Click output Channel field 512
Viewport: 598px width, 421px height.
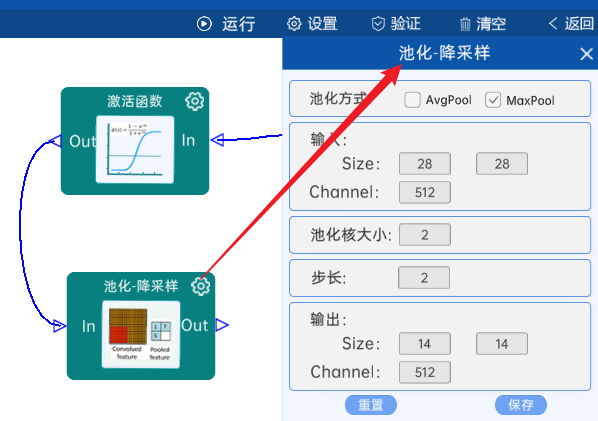click(425, 373)
